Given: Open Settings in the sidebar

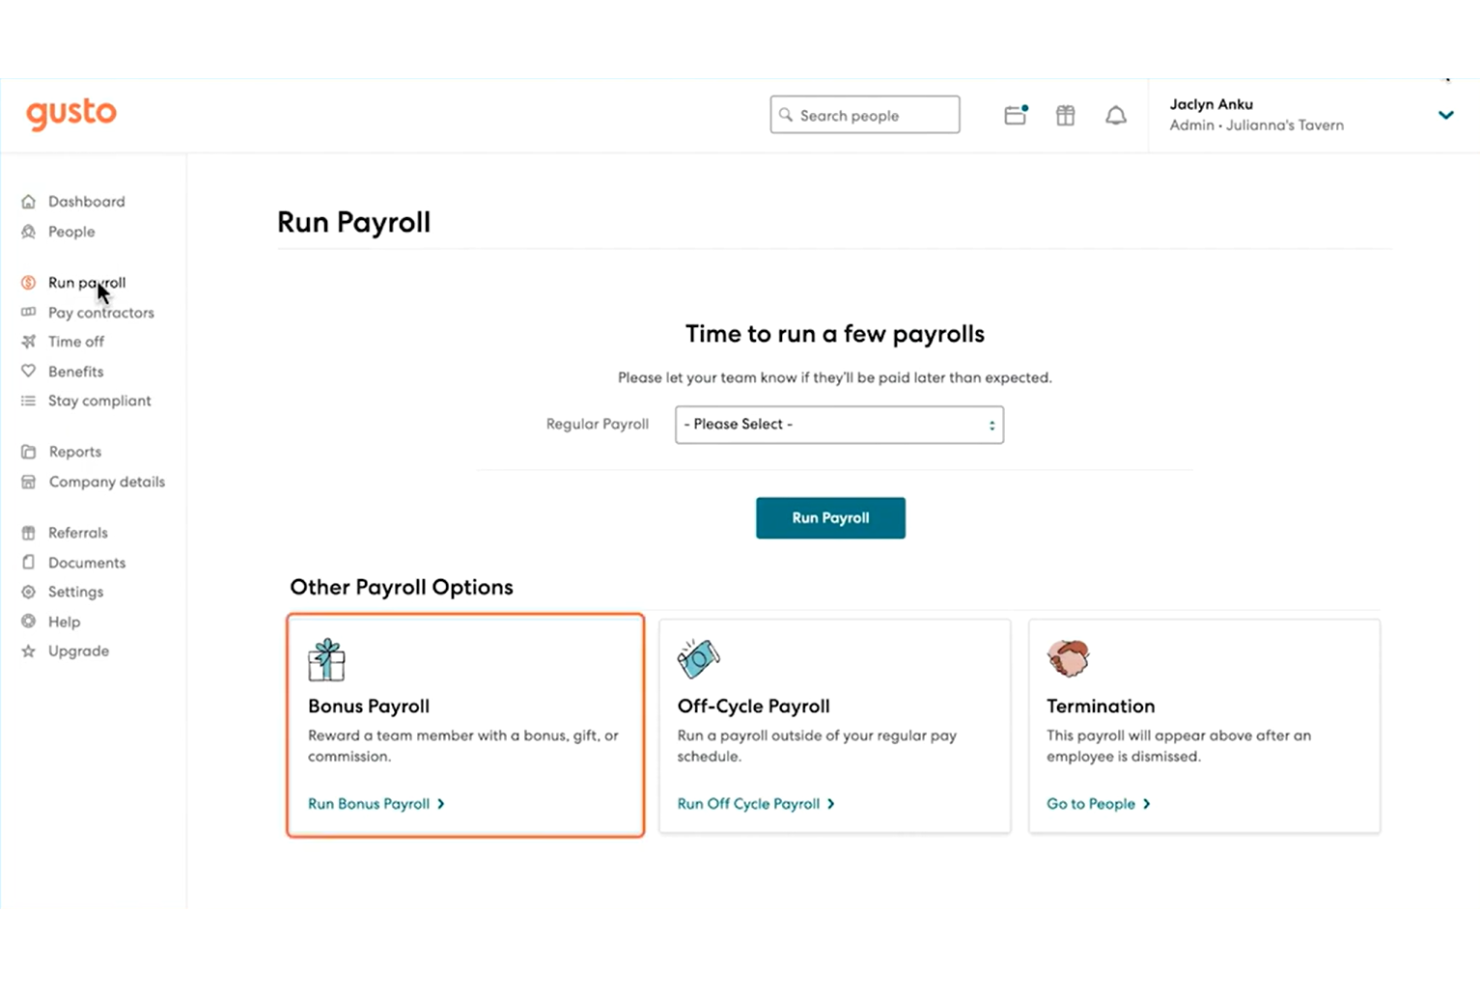Looking at the screenshot, I should click(x=76, y=592).
